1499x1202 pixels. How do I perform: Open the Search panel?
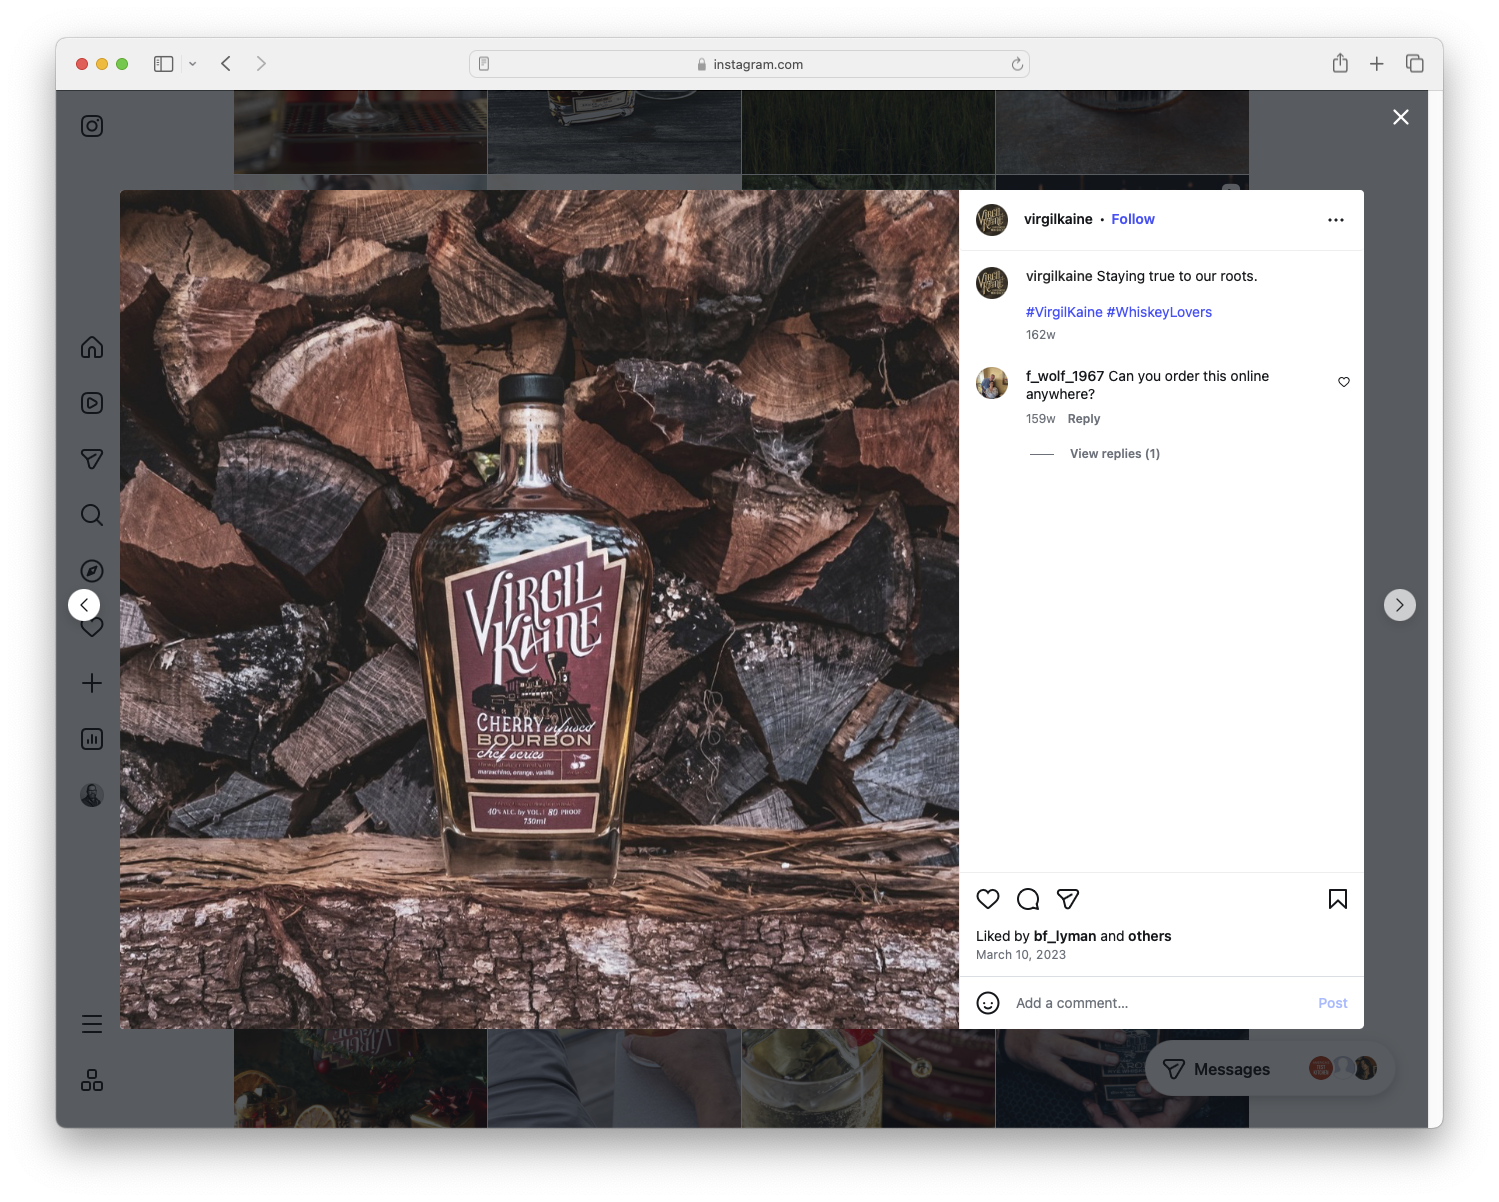(x=91, y=515)
